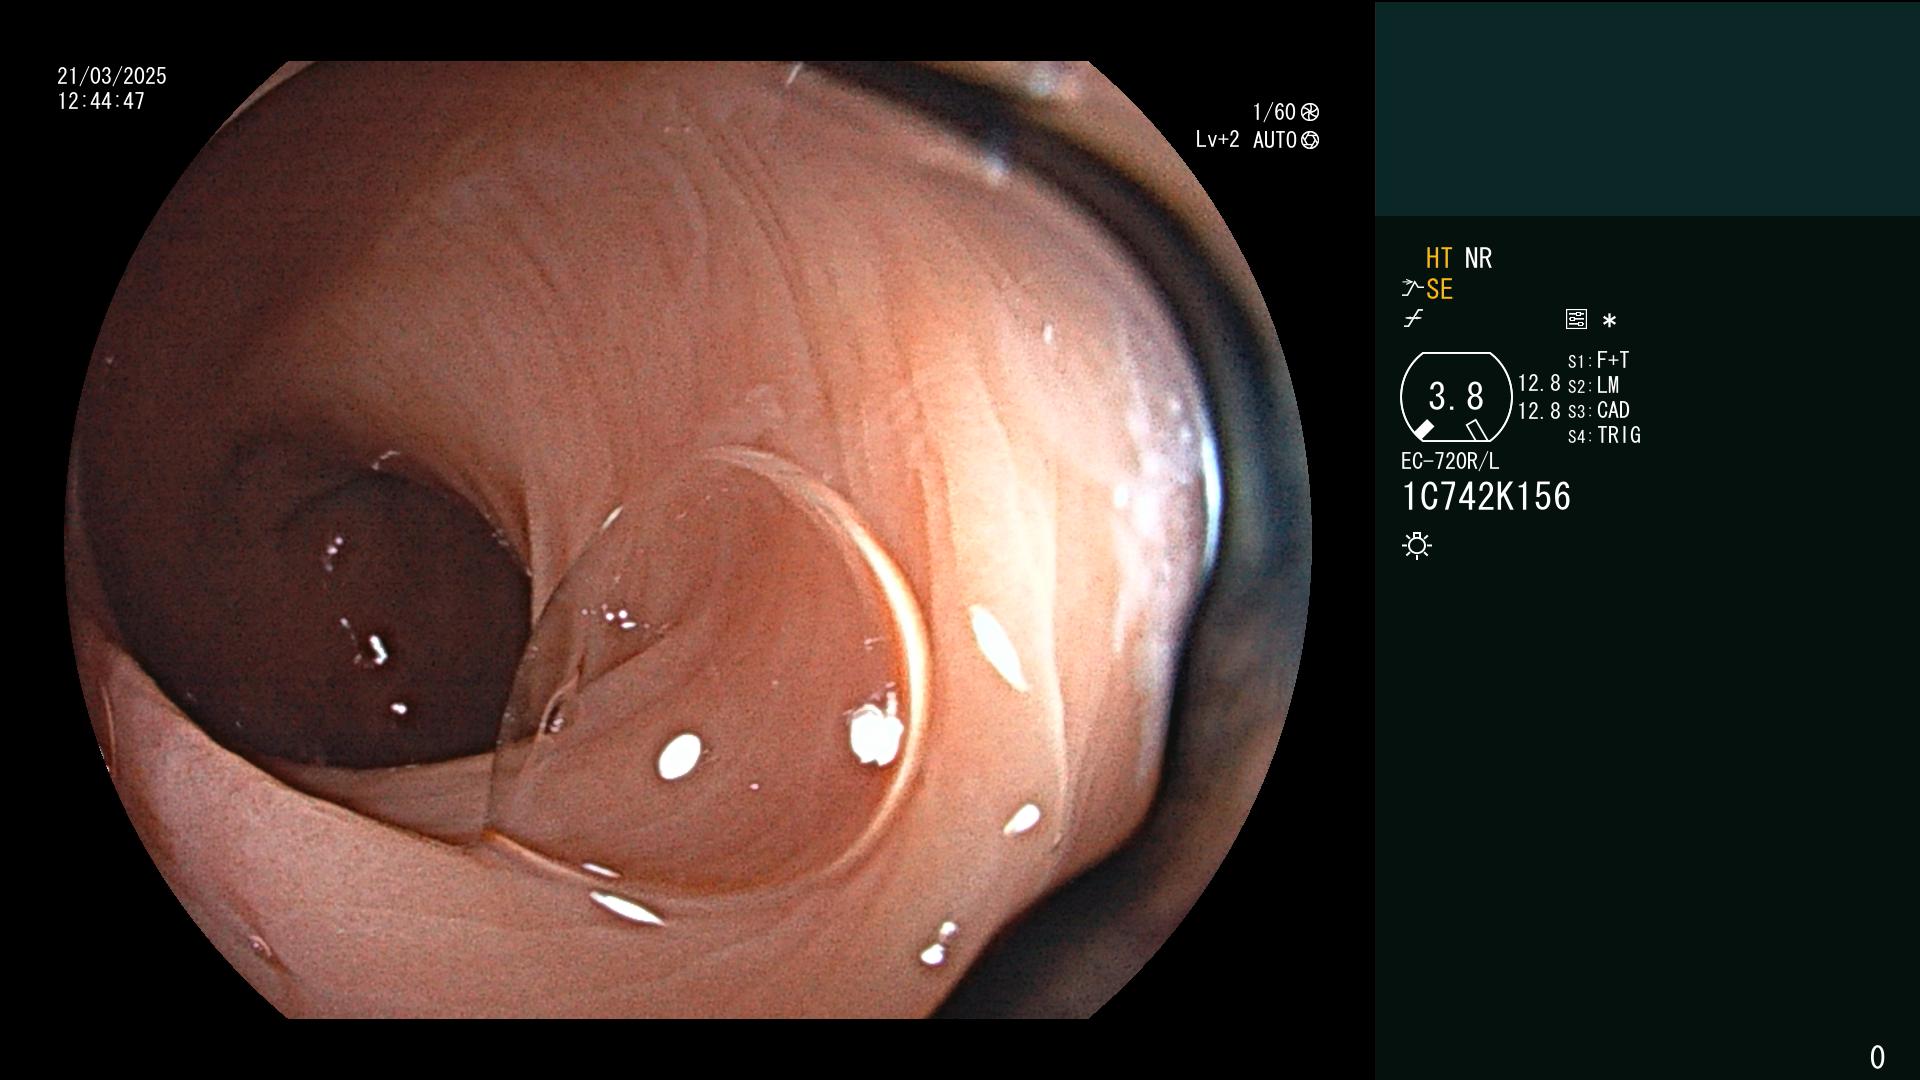Click the S3: CAD switch assignment

pos(1598,410)
